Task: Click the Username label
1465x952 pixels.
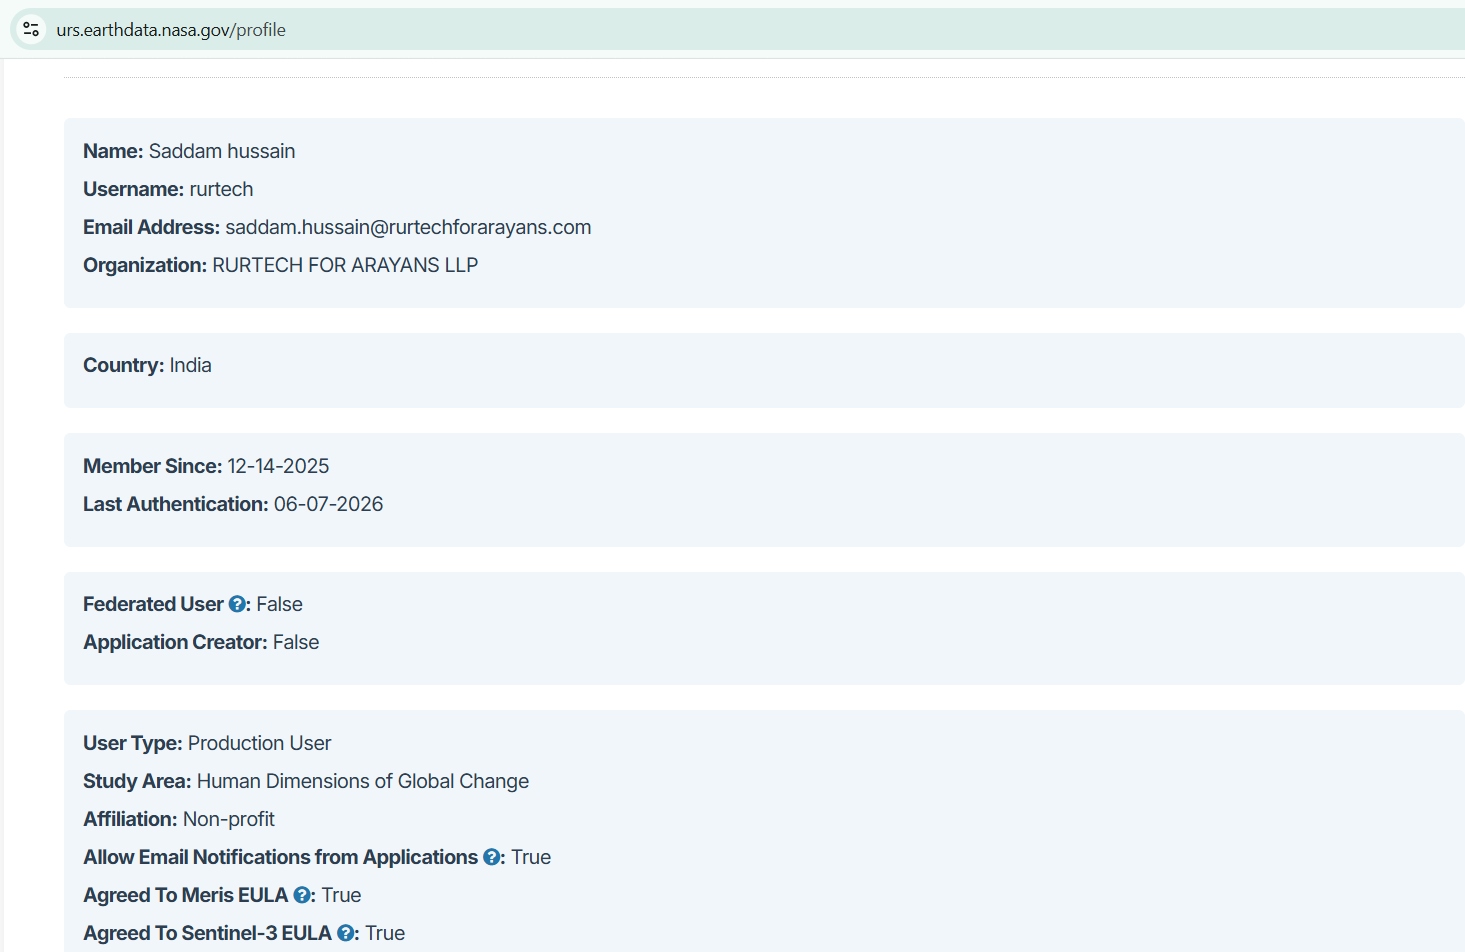Action: tap(133, 189)
